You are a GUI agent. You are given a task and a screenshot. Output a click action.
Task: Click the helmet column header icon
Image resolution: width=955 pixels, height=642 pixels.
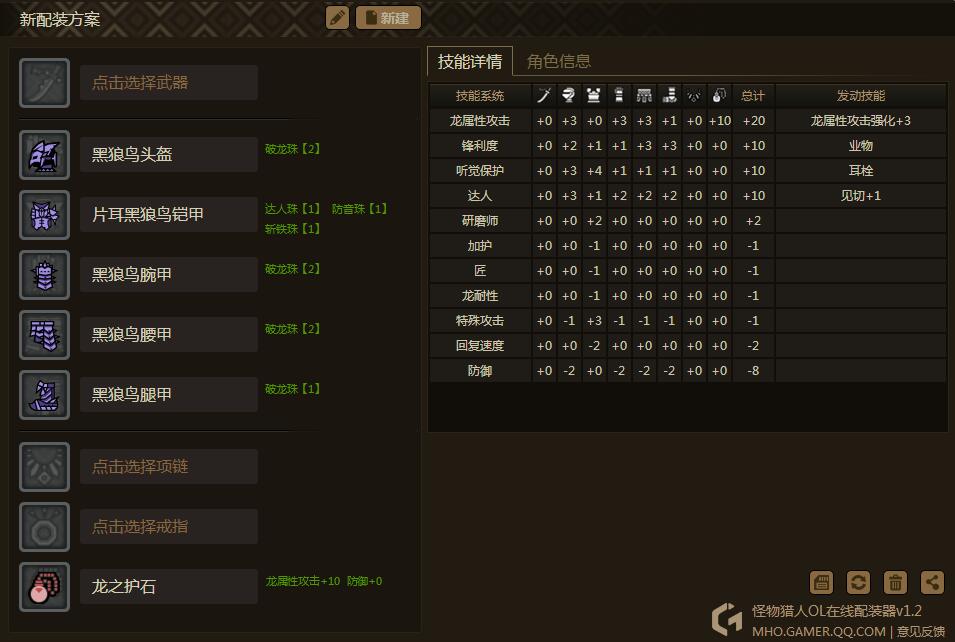[x=569, y=96]
